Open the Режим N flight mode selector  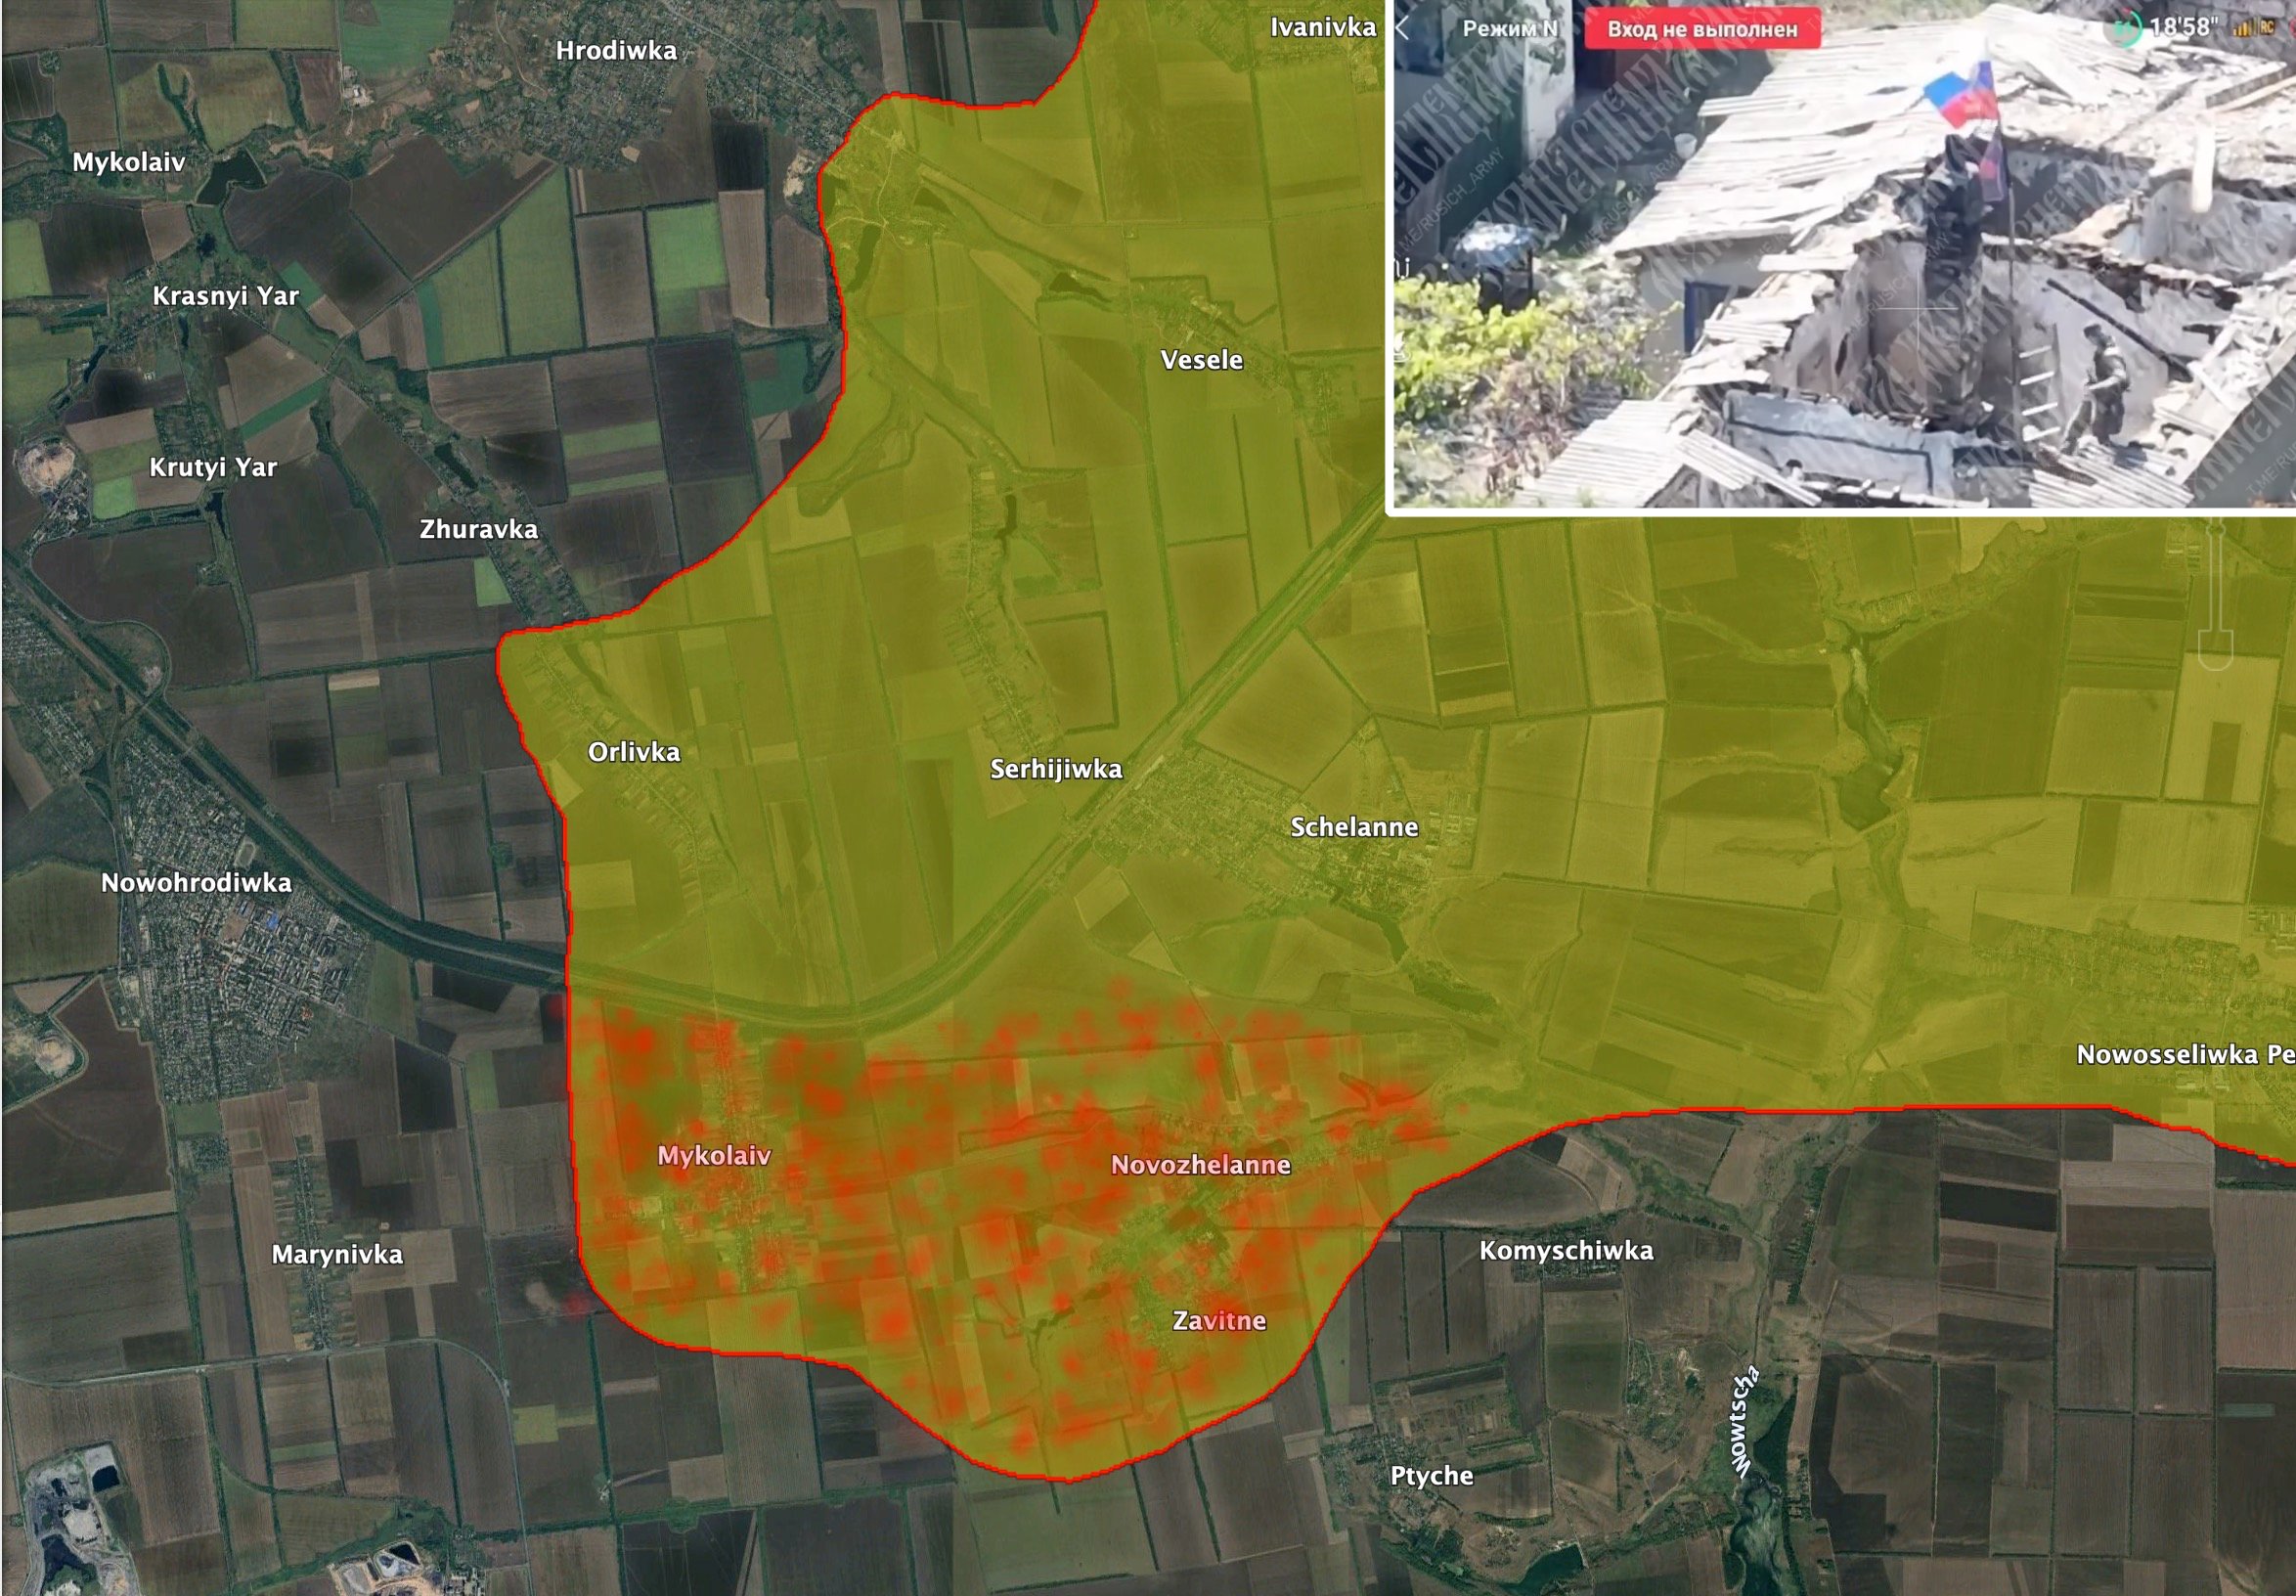click(x=1509, y=28)
